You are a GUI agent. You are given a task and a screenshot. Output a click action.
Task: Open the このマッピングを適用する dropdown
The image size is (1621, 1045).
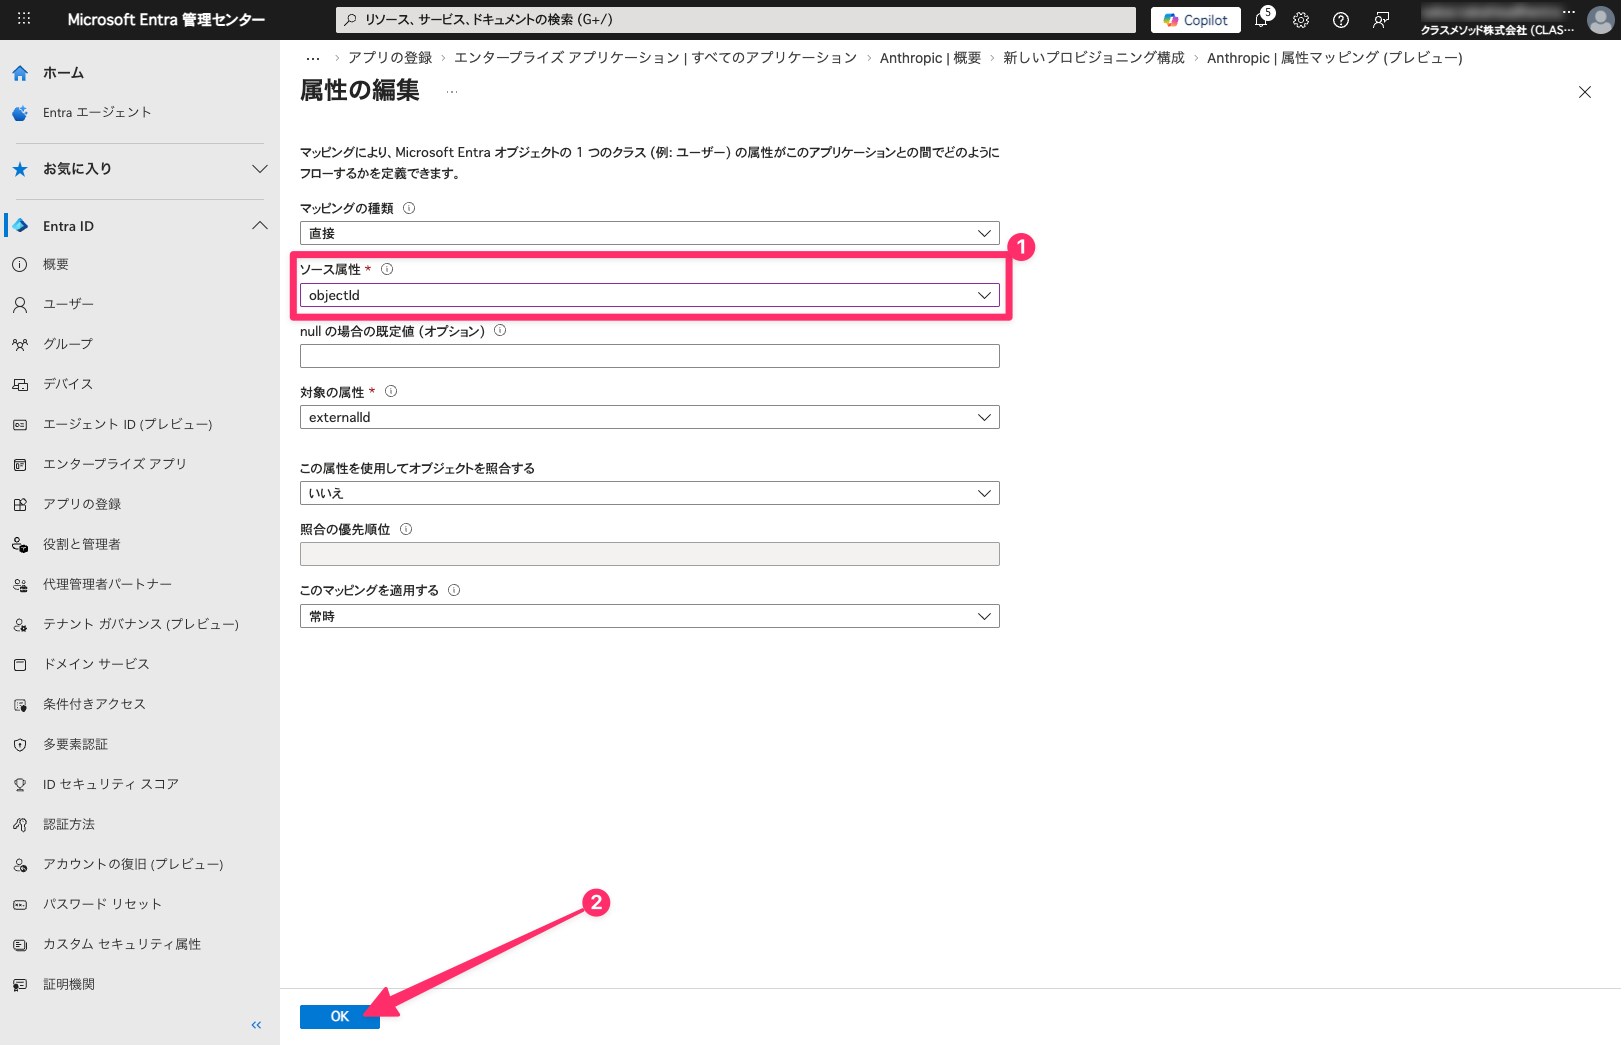649,616
